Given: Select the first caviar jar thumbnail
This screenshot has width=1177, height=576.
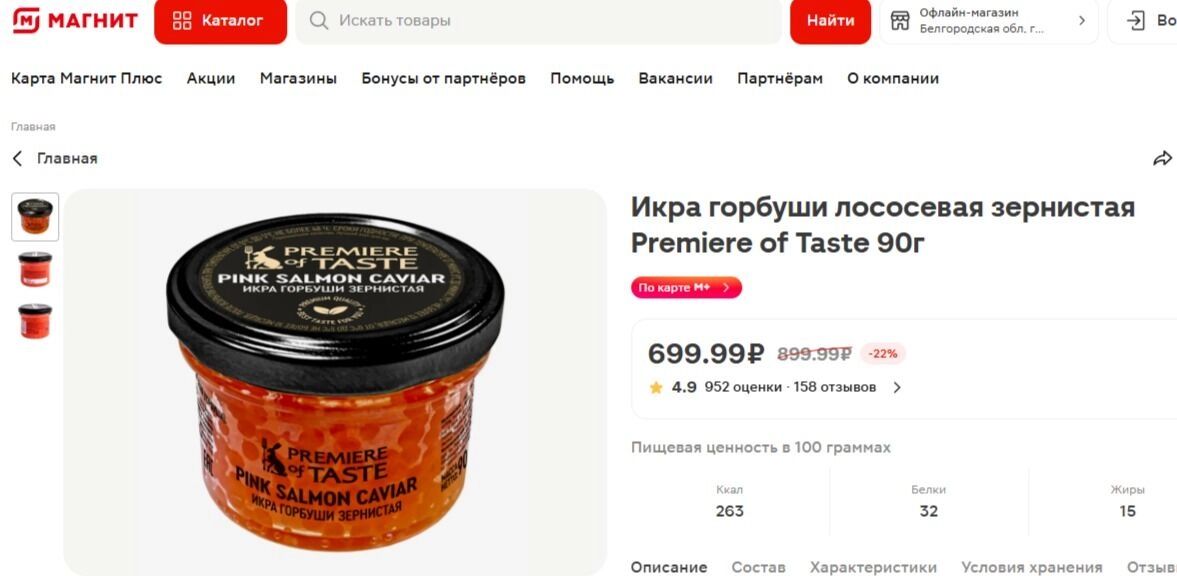Looking at the screenshot, I should tap(35, 217).
